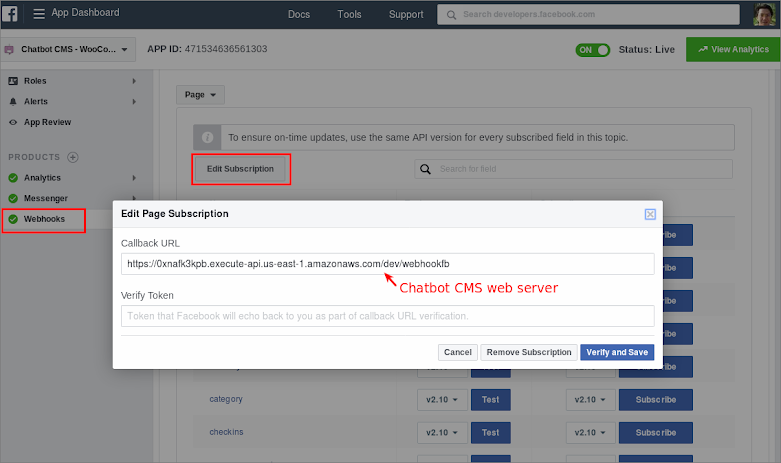This screenshot has height=463, width=781.
Task: Click the info icon in the notice banner
Action: (207, 137)
